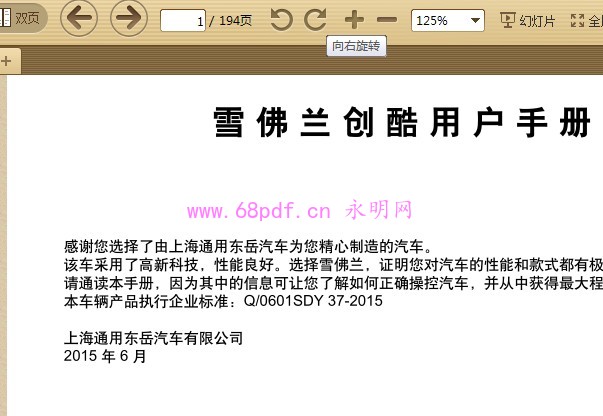Switch to the 双页 two-page view
This screenshot has height=416, width=603.
coord(22,18)
